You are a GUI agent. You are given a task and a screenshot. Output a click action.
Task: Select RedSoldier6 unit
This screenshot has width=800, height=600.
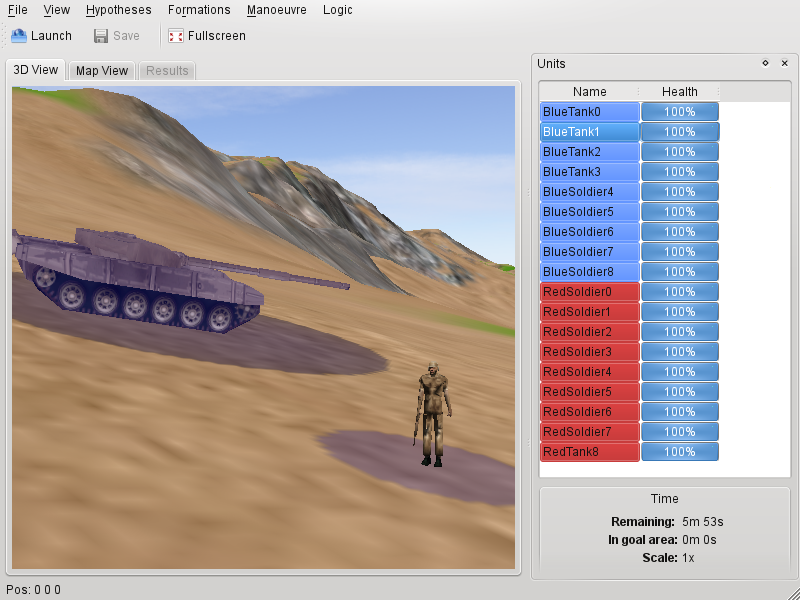(x=589, y=412)
